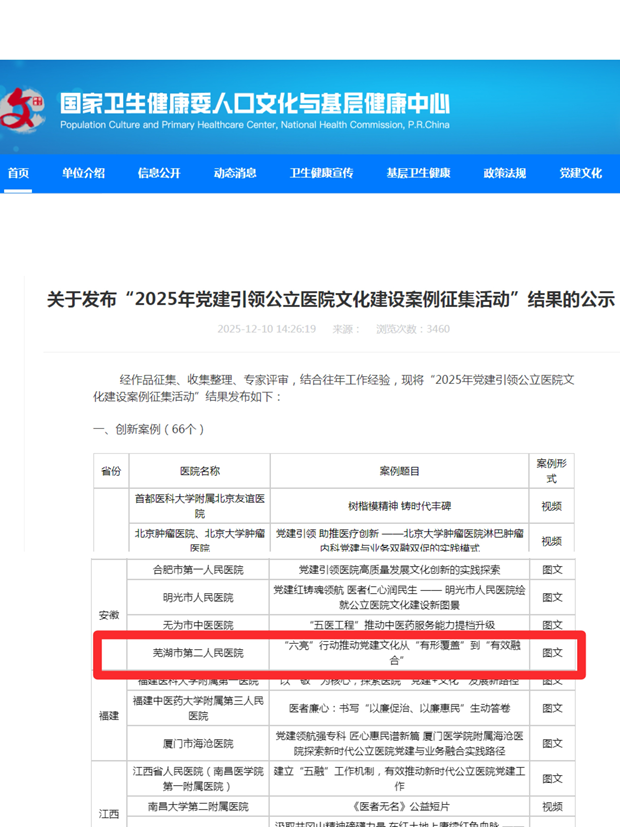Click the 福建 province cell
Image resolution: width=620 pixels, height=827 pixels.
(x=109, y=716)
